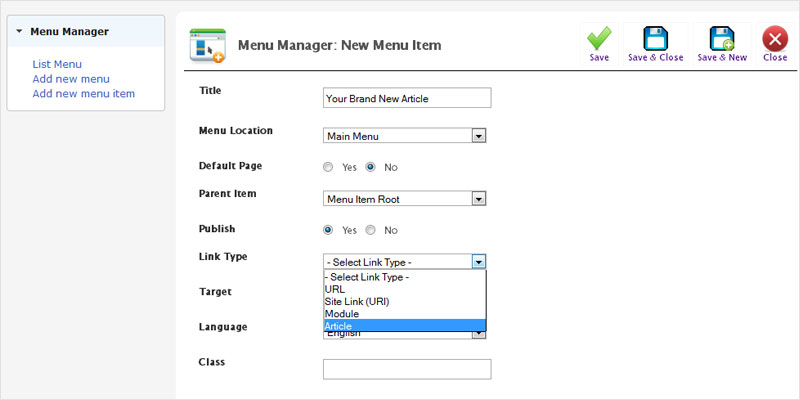
Task: Choose Module from the link type list
Action: [x=405, y=314]
